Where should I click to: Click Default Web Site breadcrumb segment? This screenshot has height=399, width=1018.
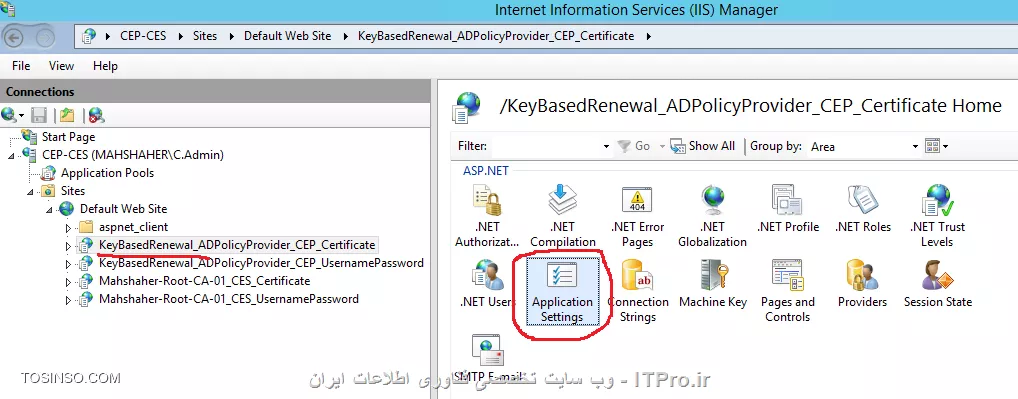click(288, 36)
